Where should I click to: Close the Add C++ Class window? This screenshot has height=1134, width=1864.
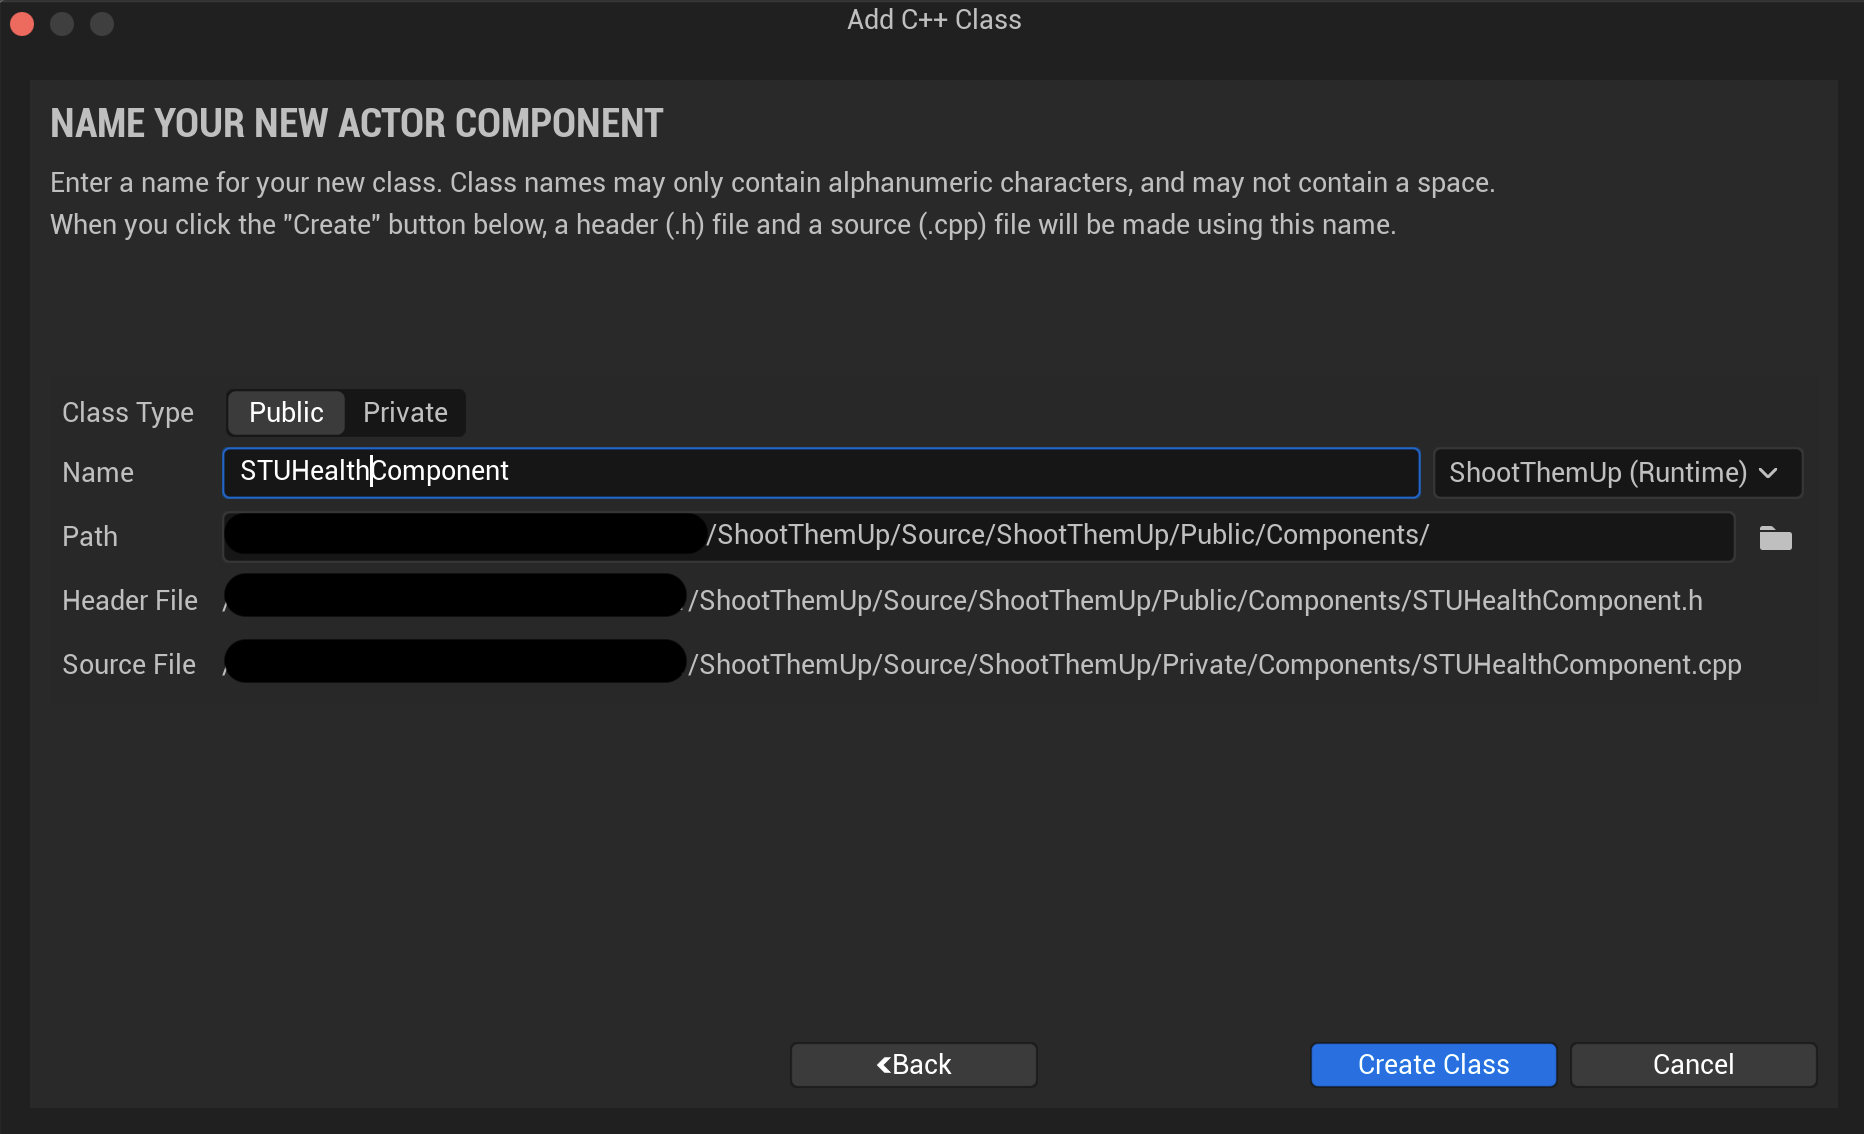[22, 23]
